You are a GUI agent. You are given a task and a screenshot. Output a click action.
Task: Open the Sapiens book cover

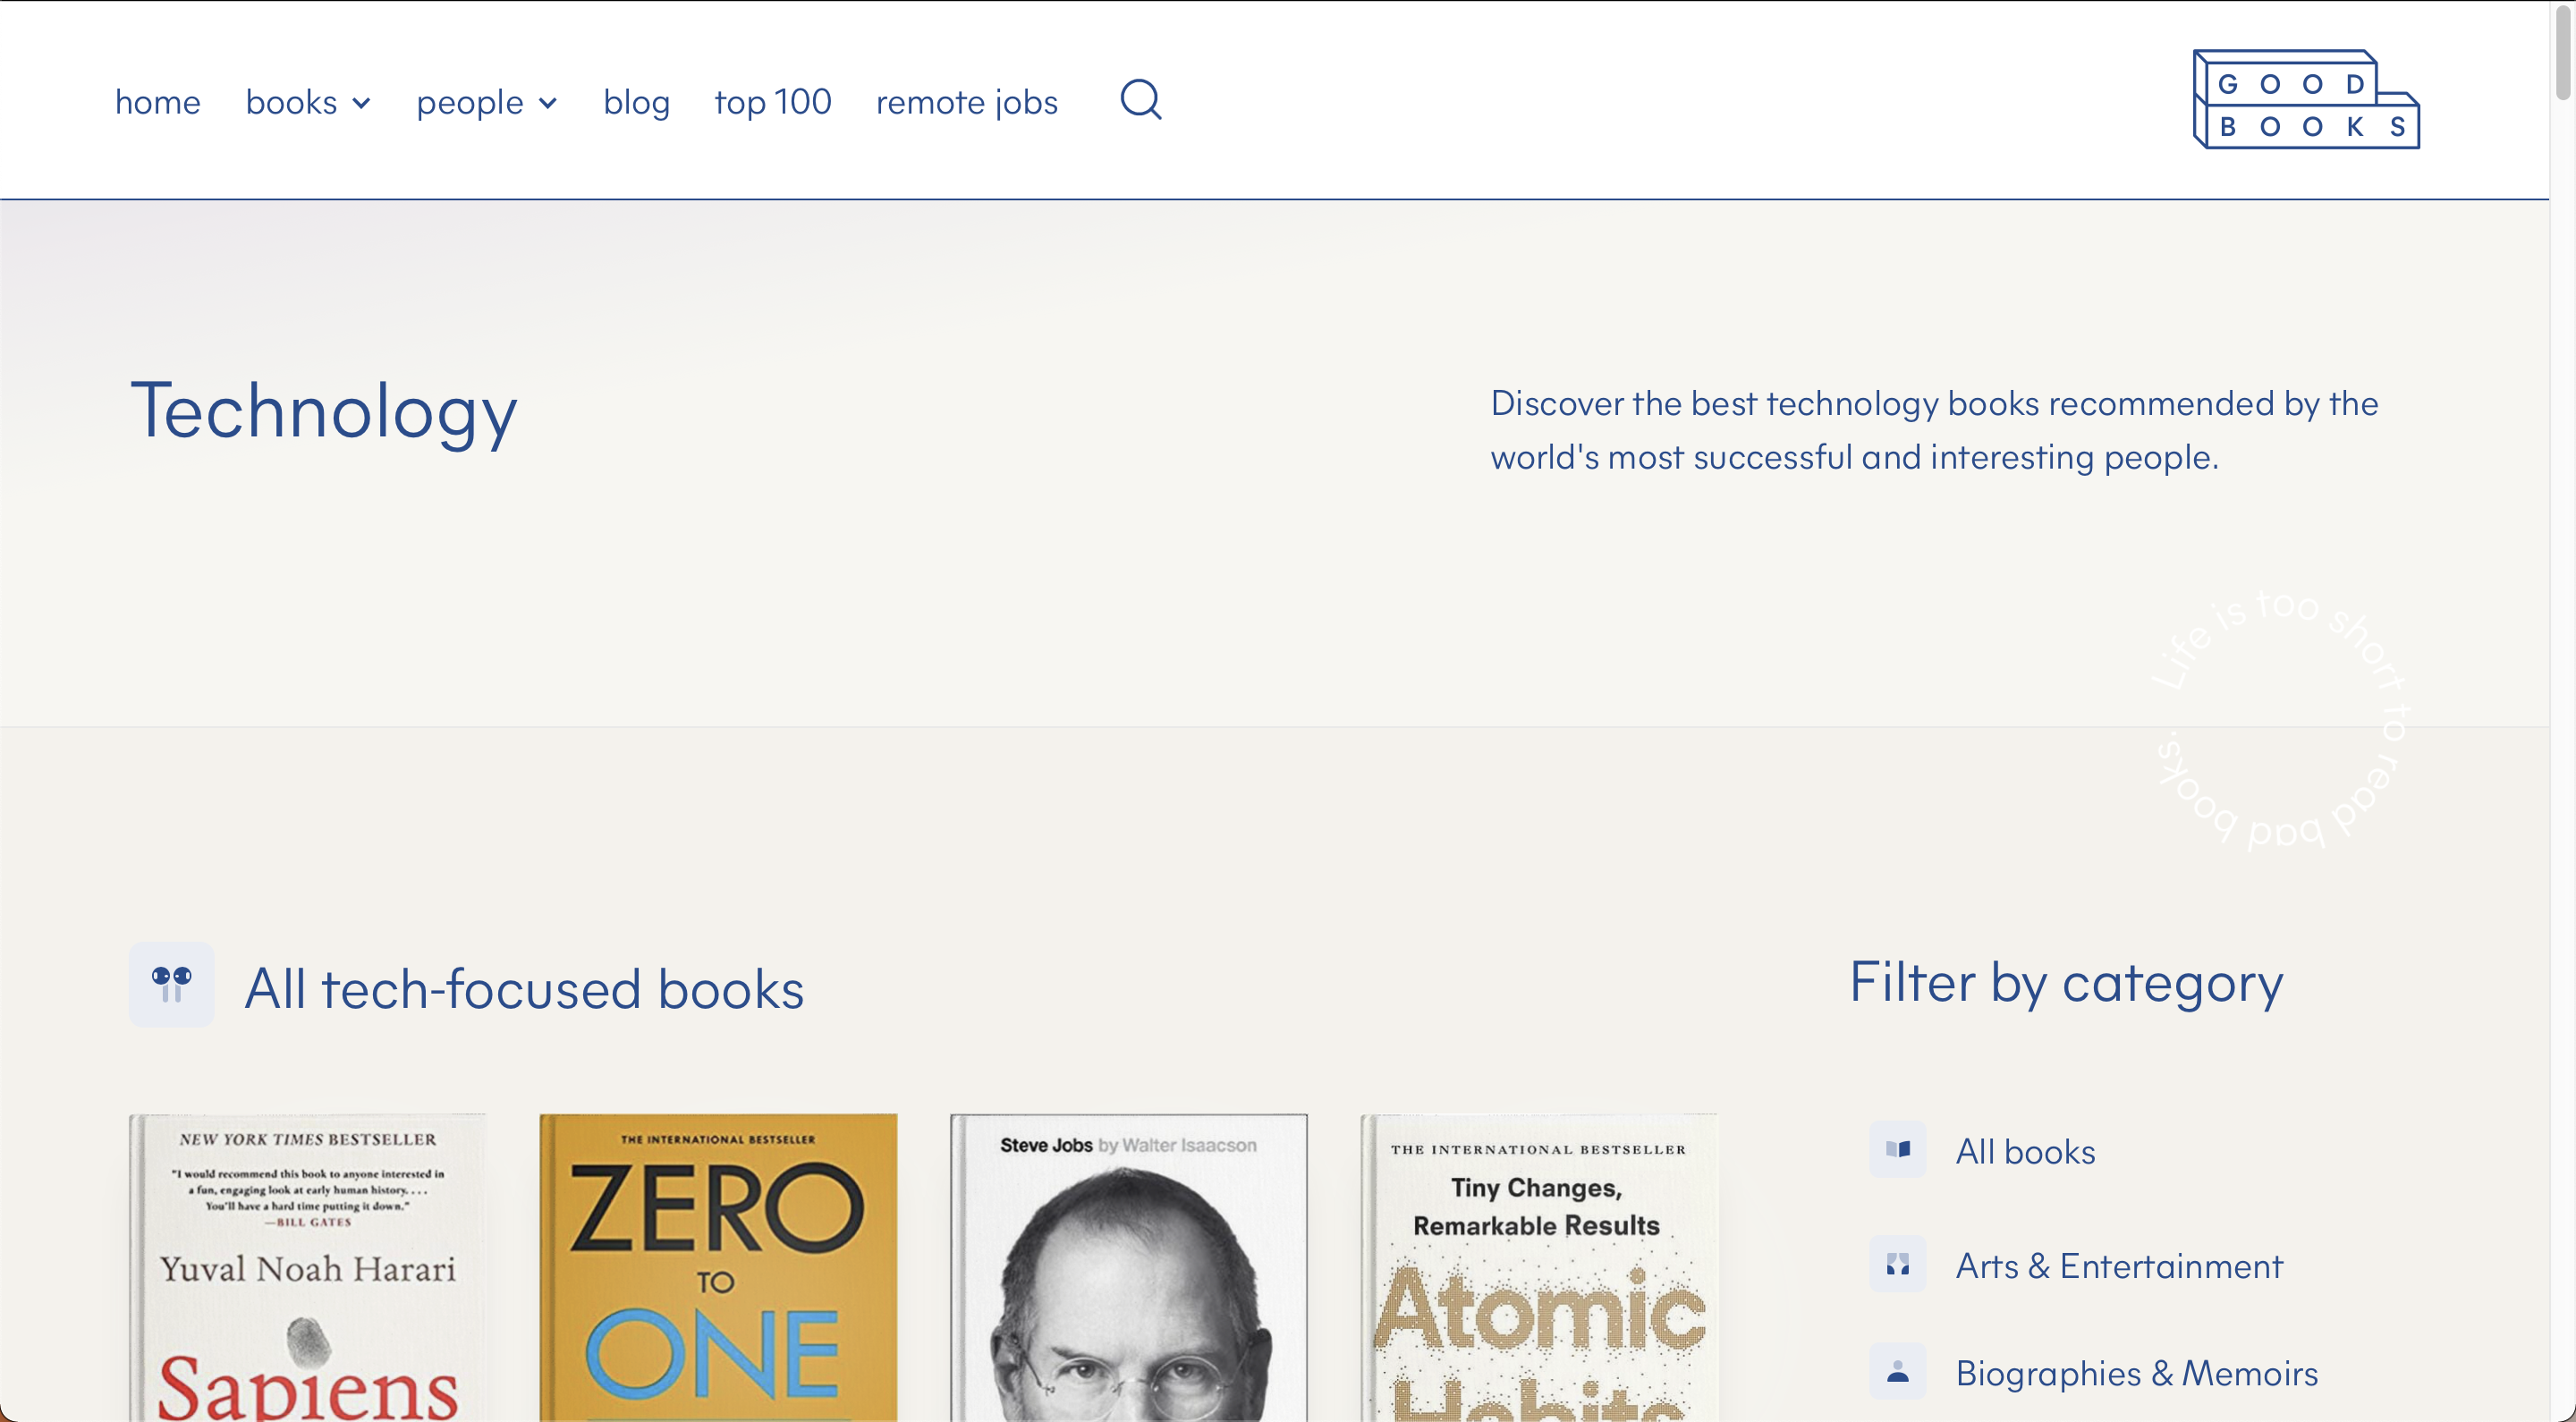[306, 1270]
